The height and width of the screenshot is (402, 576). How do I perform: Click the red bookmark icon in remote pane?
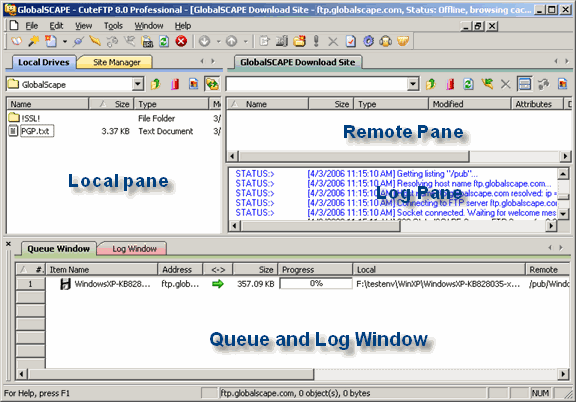(450, 84)
